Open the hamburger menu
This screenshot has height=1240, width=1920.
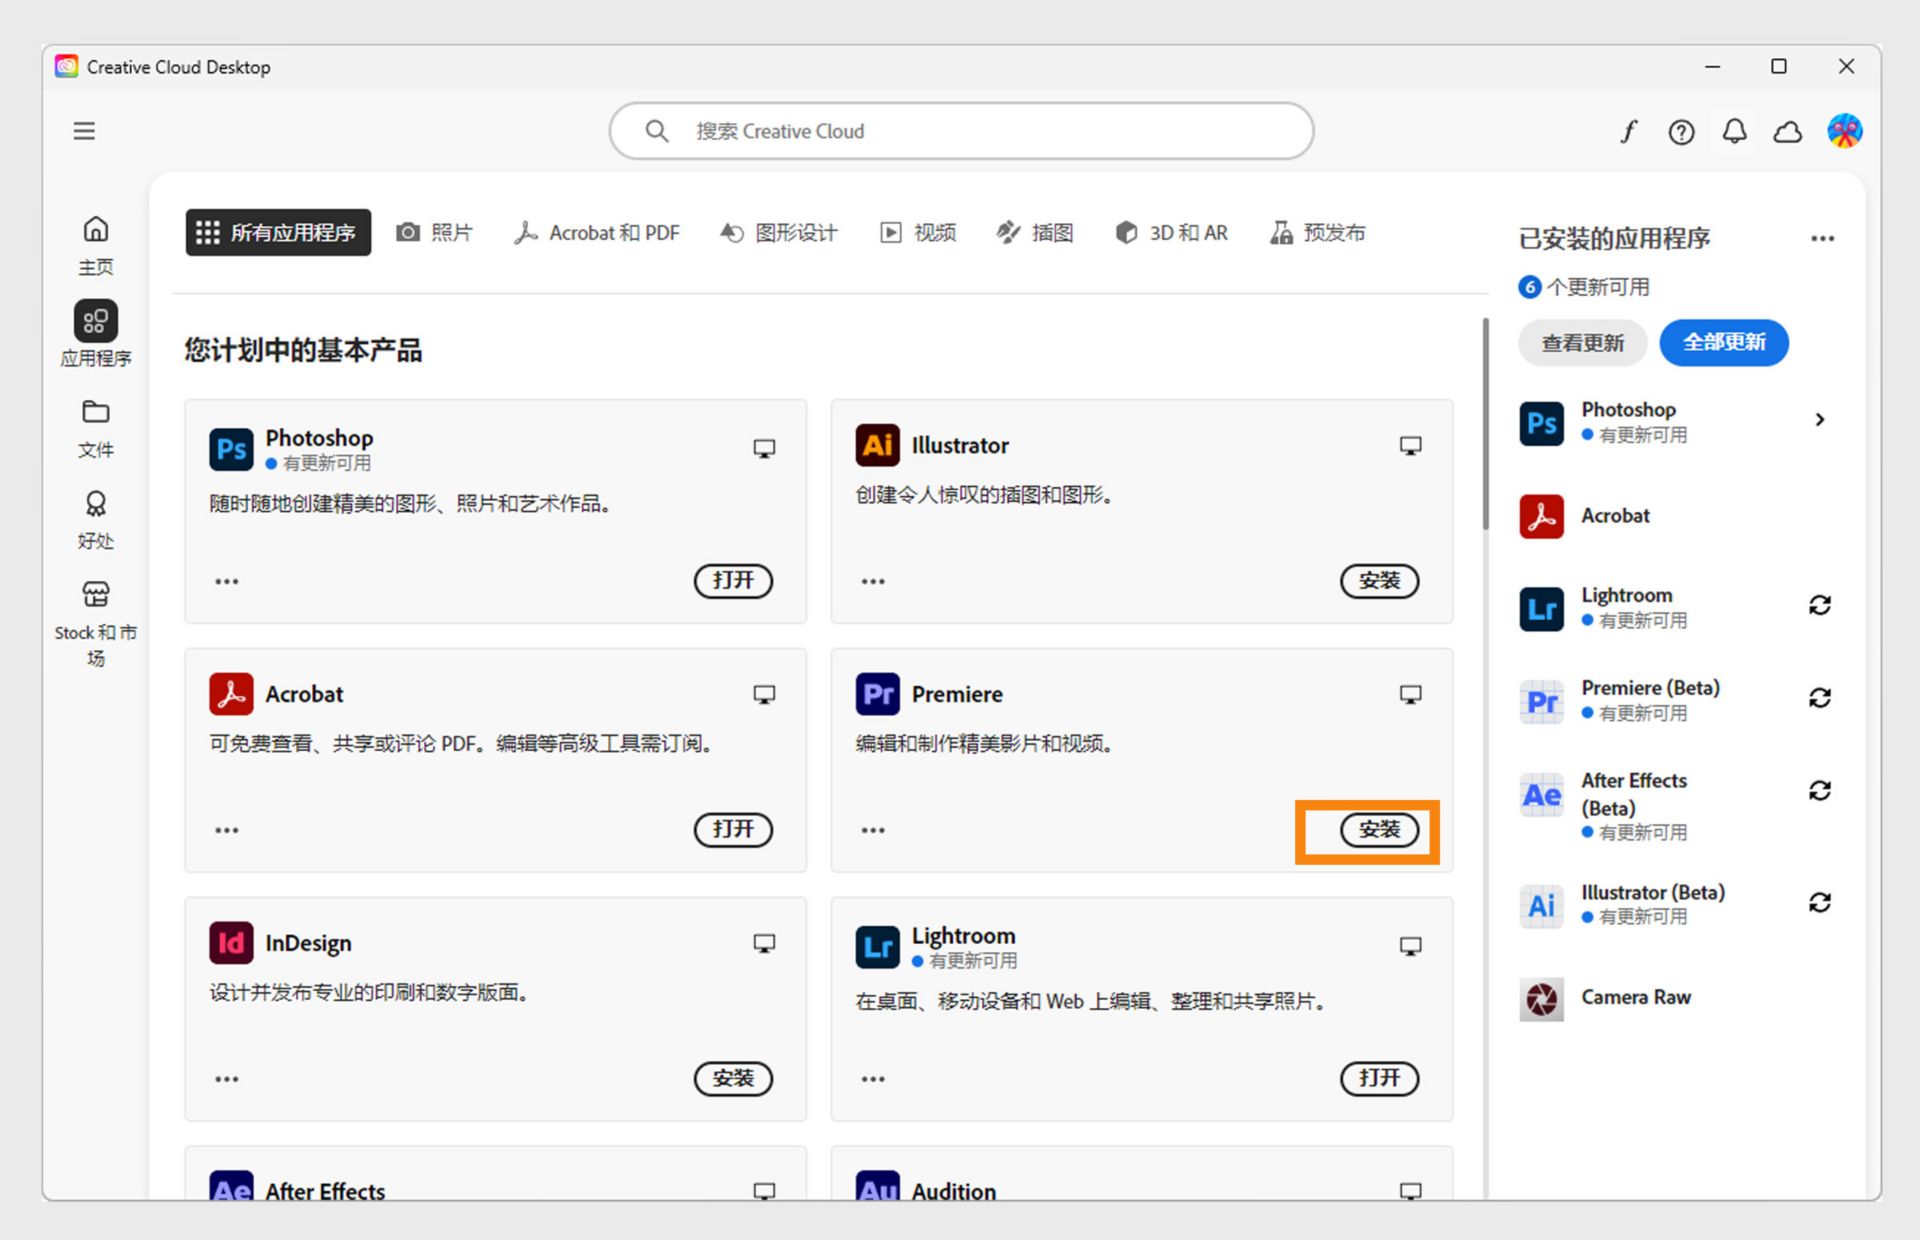coord(84,131)
